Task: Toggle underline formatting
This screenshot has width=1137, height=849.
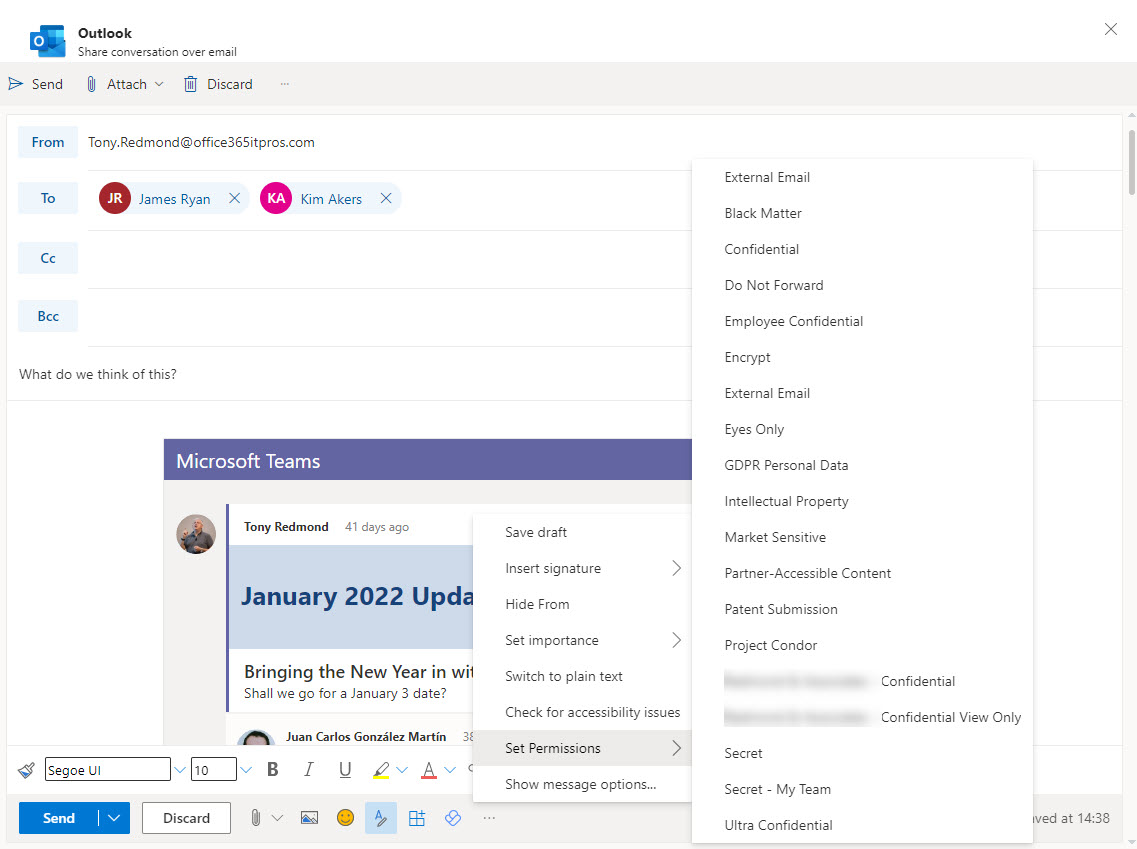Action: pos(344,769)
